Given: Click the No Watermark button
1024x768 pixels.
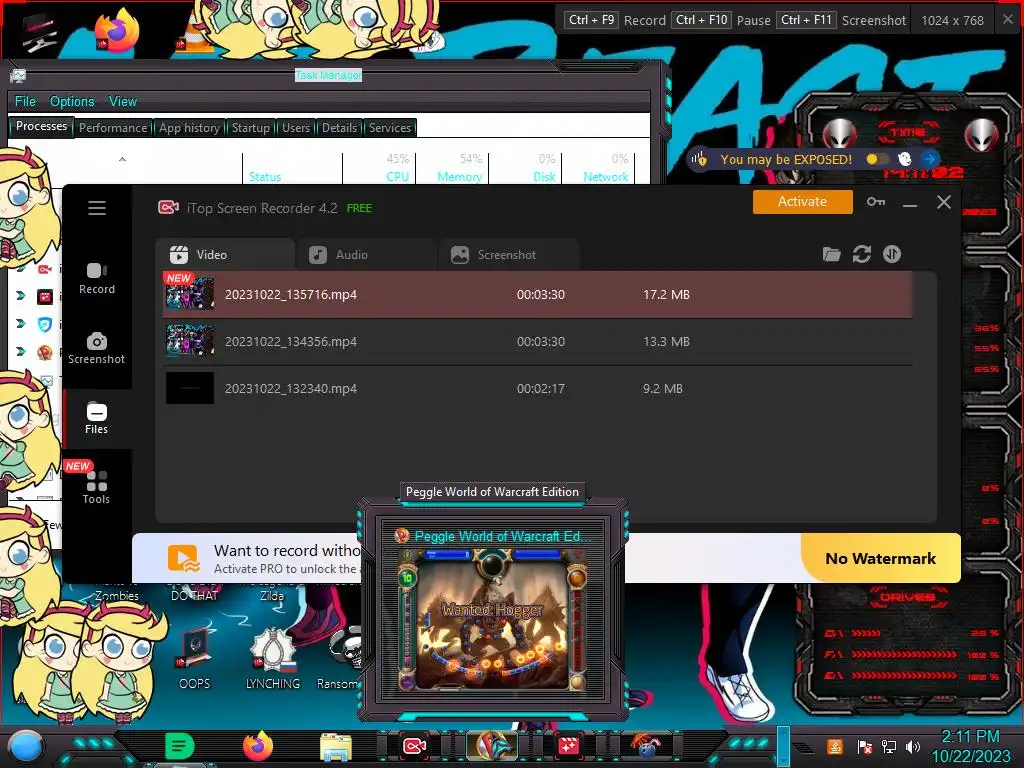Looking at the screenshot, I should [x=880, y=558].
